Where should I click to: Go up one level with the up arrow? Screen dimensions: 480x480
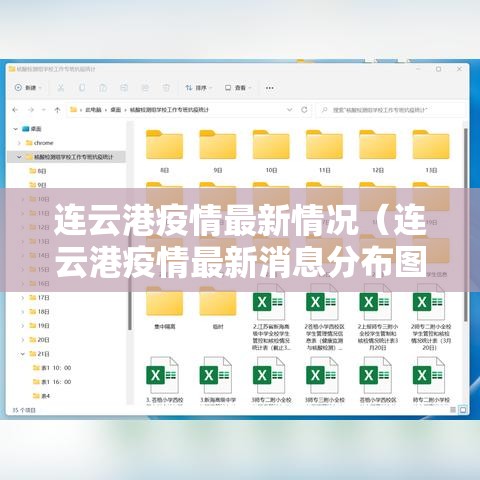[x=57, y=110]
